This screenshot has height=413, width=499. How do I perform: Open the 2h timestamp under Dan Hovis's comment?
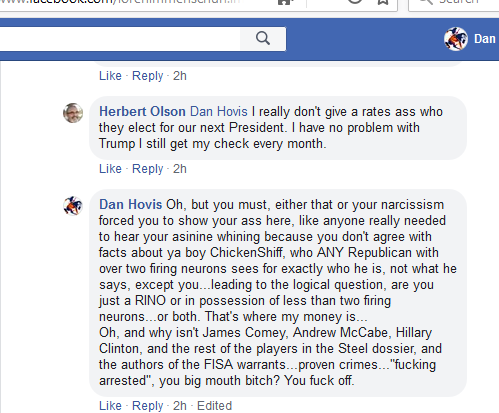[x=180, y=406]
